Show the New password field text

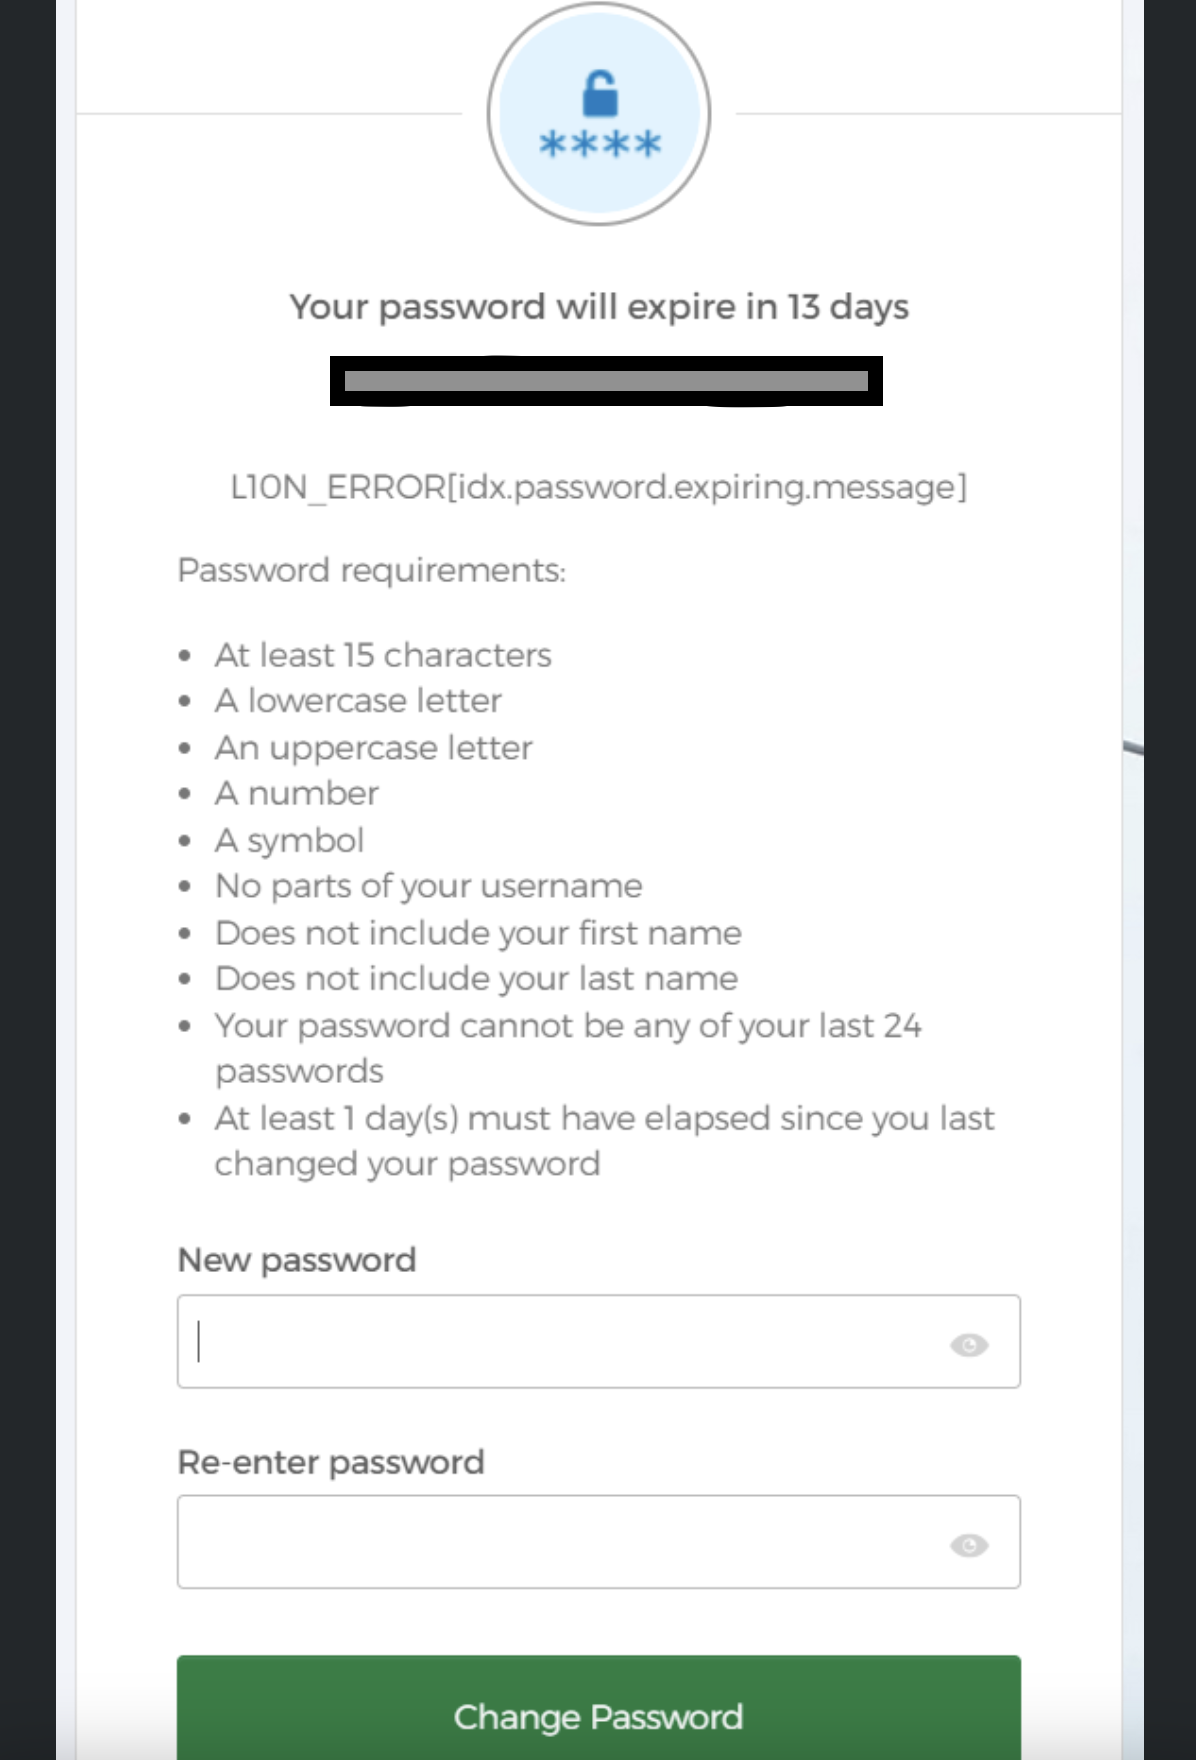[968, 1344]
